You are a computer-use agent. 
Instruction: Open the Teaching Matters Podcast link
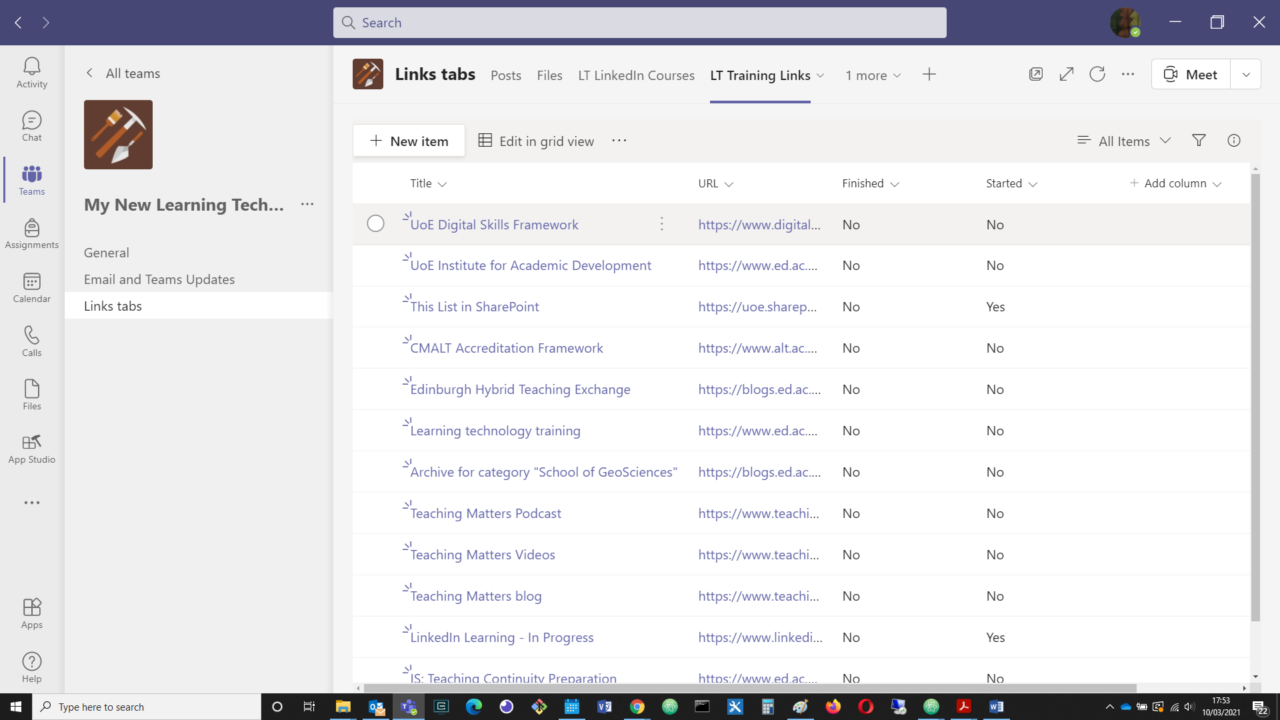pos(485,513)
